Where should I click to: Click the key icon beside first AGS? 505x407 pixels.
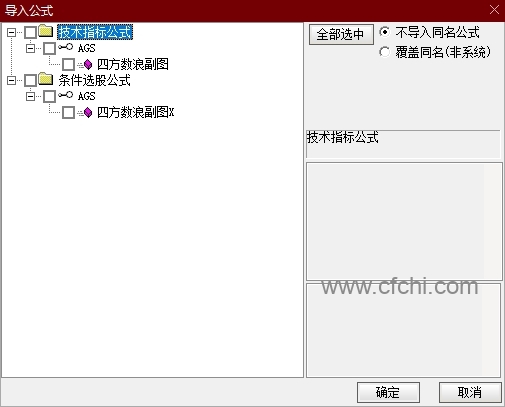point(65,47)
